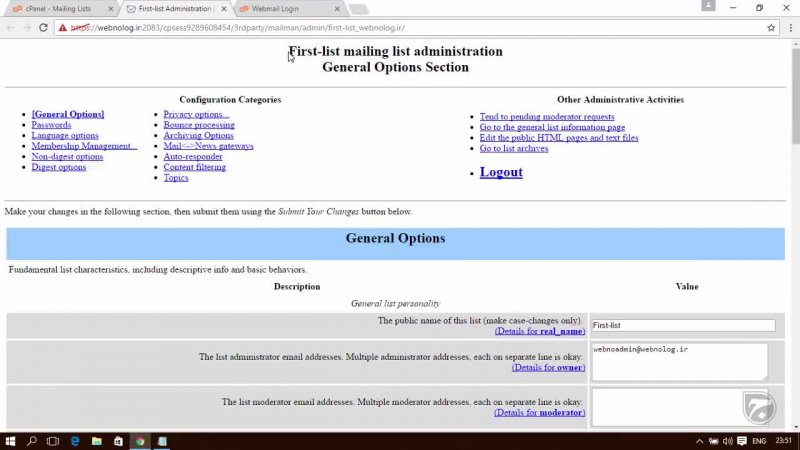Viewport: 800px width, 450px height.
Task: Click the public list name text field
Action: coord(682,325)
